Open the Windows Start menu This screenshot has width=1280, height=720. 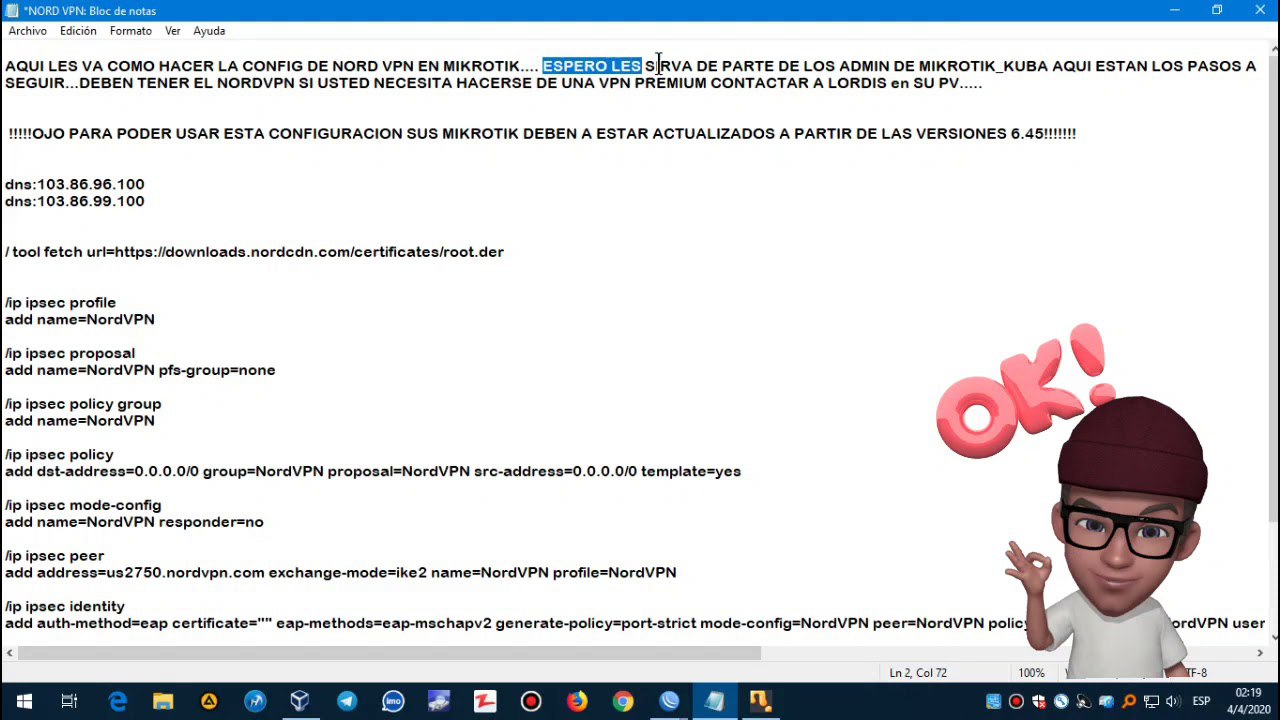click(x=23, y=701)
